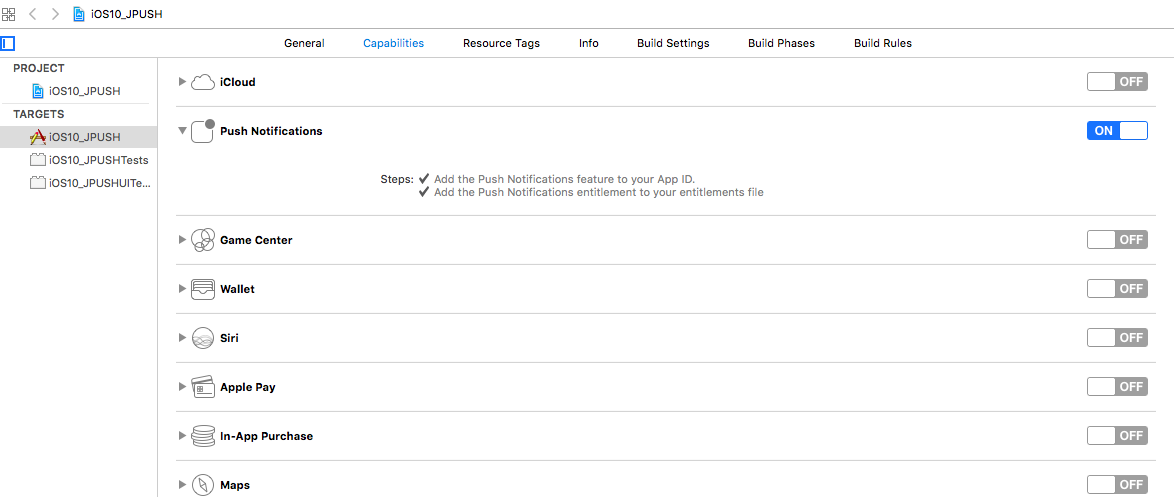Click the Maps section label

[235, 485]
